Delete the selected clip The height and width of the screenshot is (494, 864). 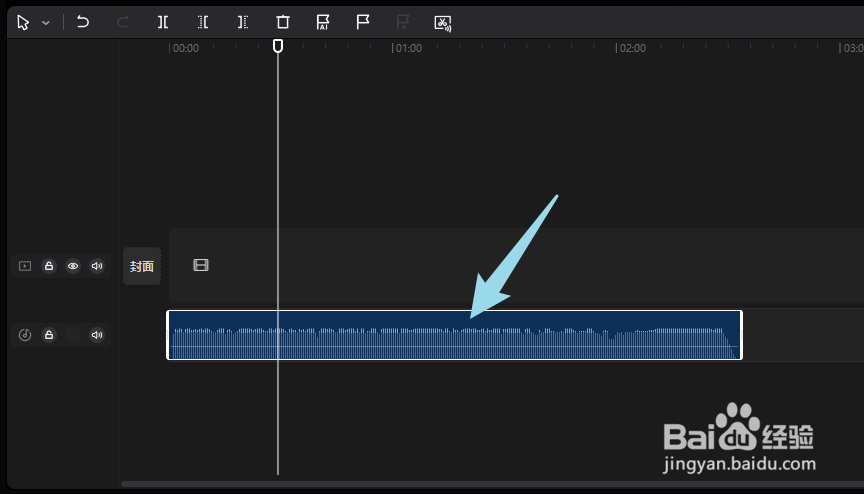tap(283, 22)
